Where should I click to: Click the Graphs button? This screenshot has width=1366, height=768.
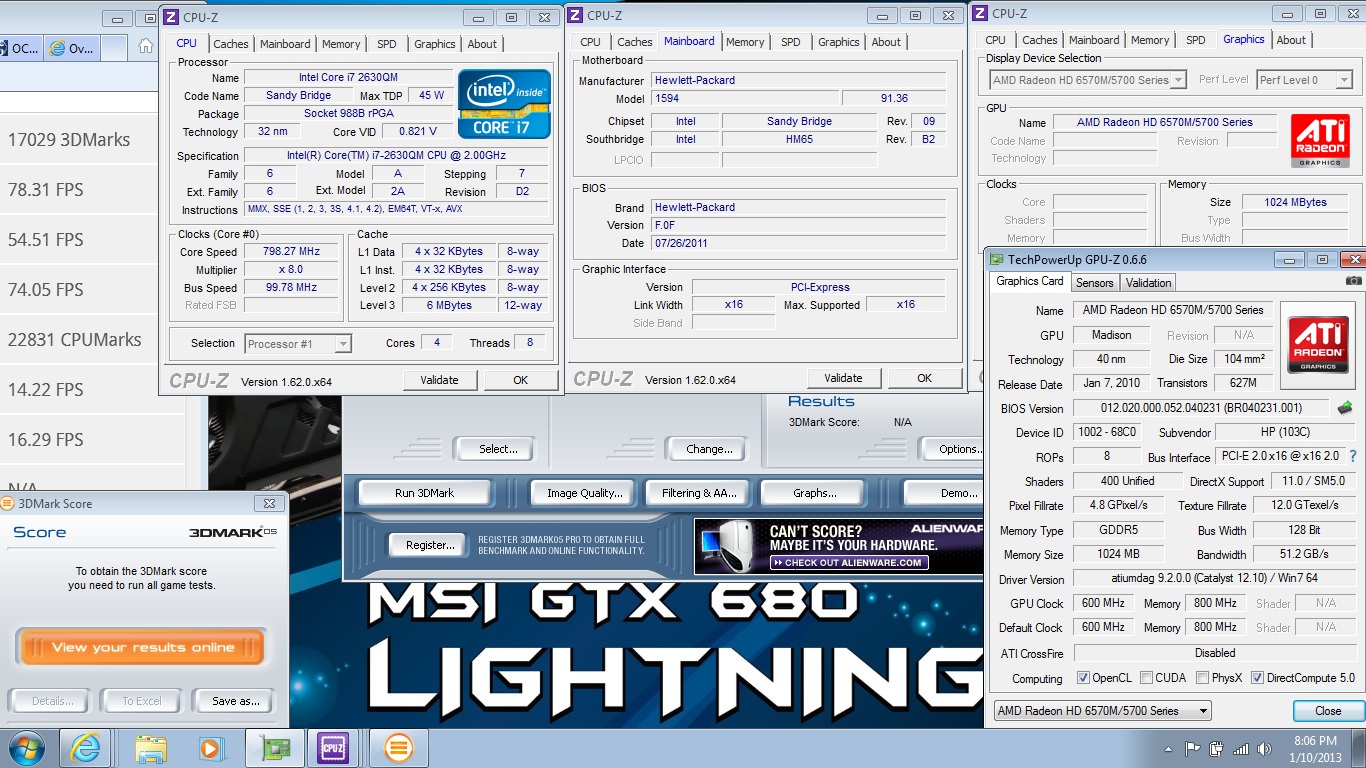pyautogui.click(x=814, y=493)
